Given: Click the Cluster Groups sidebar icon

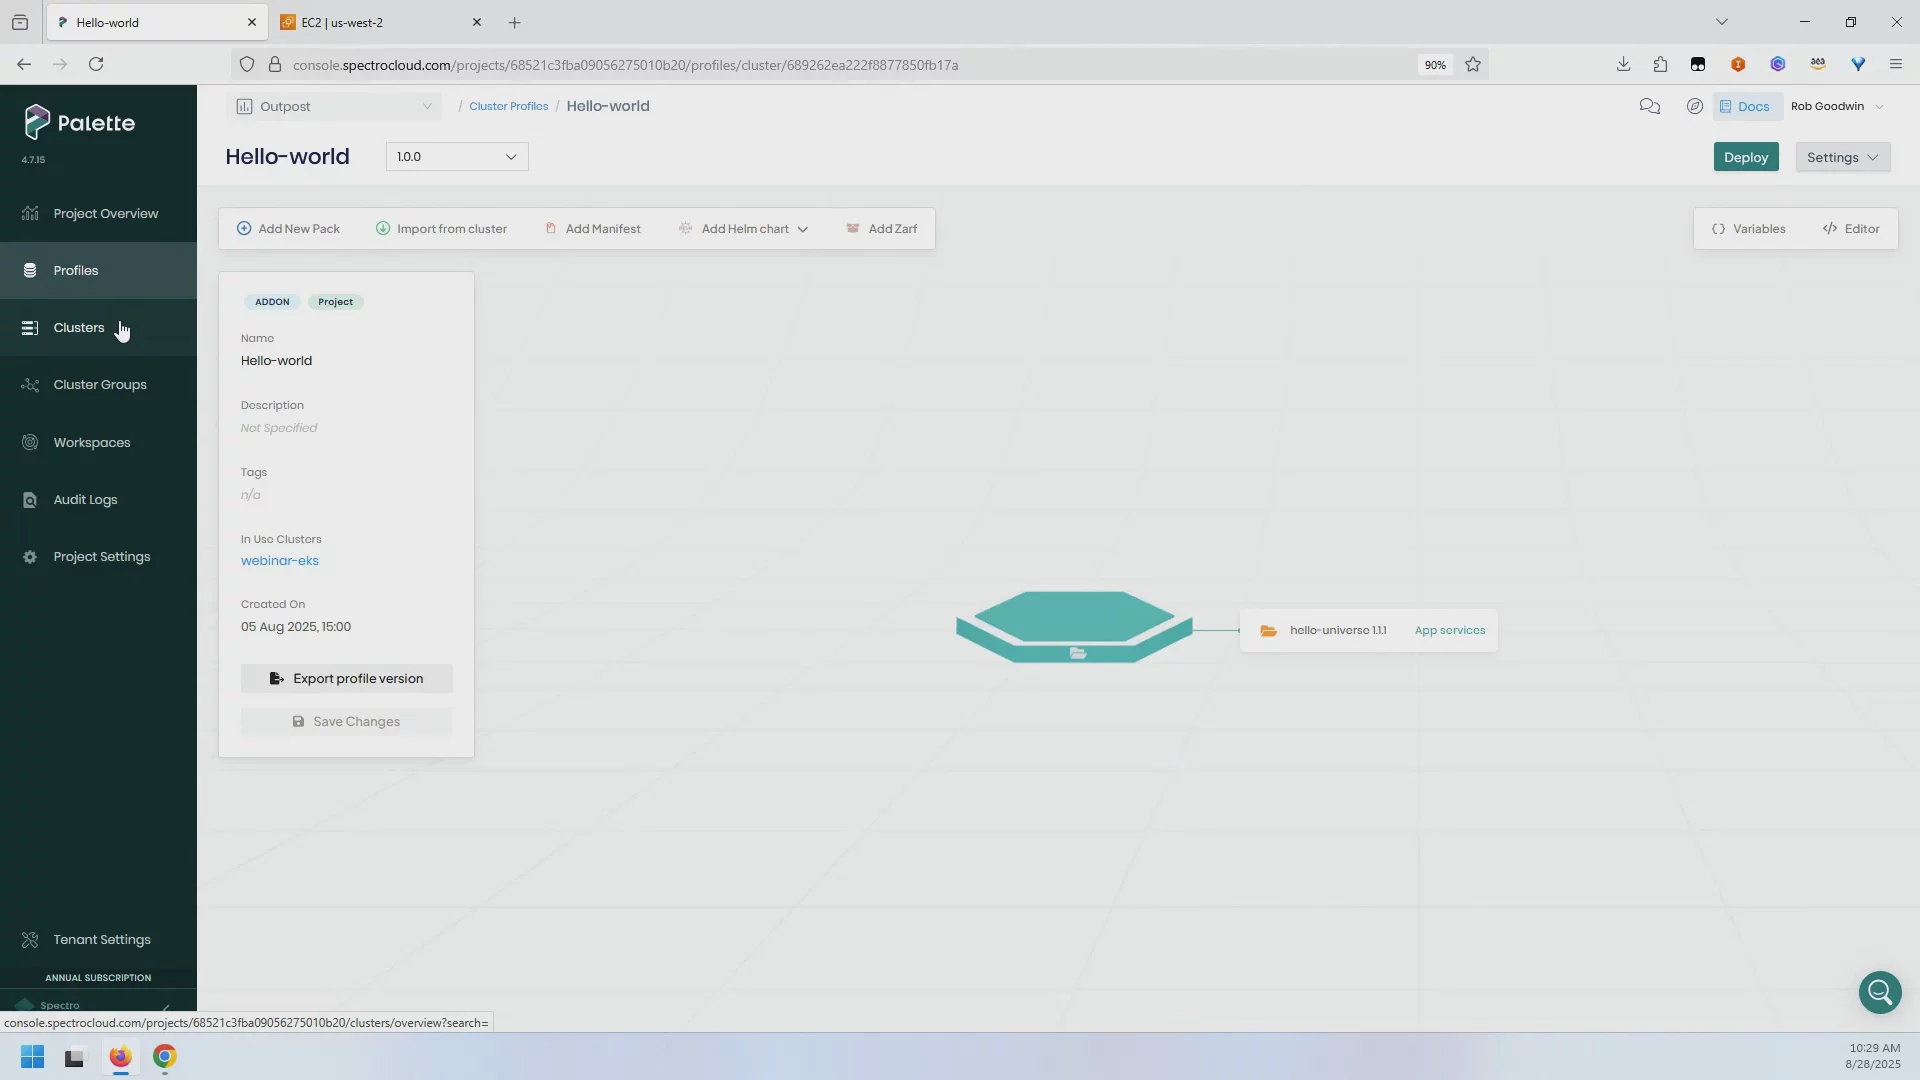Looking at the screenshot, I should 30,385.
